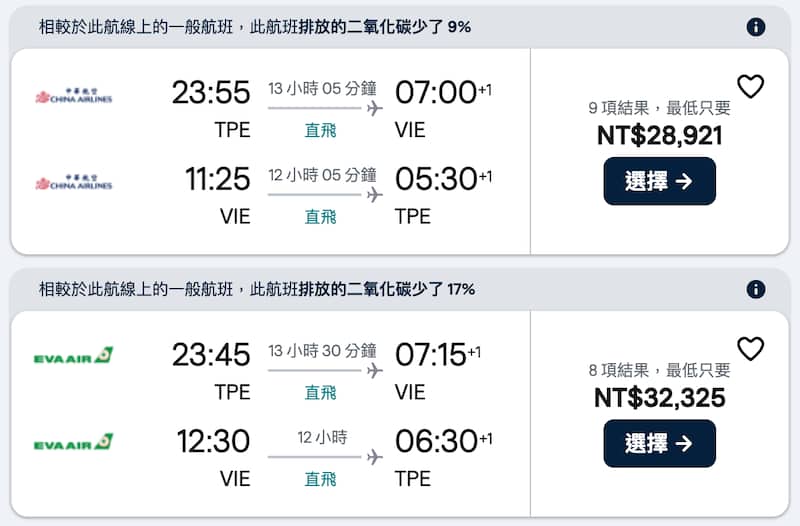Click China Airlines logo on return VIE flight
This screenshot has height=526, width=800.
point(74,182)
